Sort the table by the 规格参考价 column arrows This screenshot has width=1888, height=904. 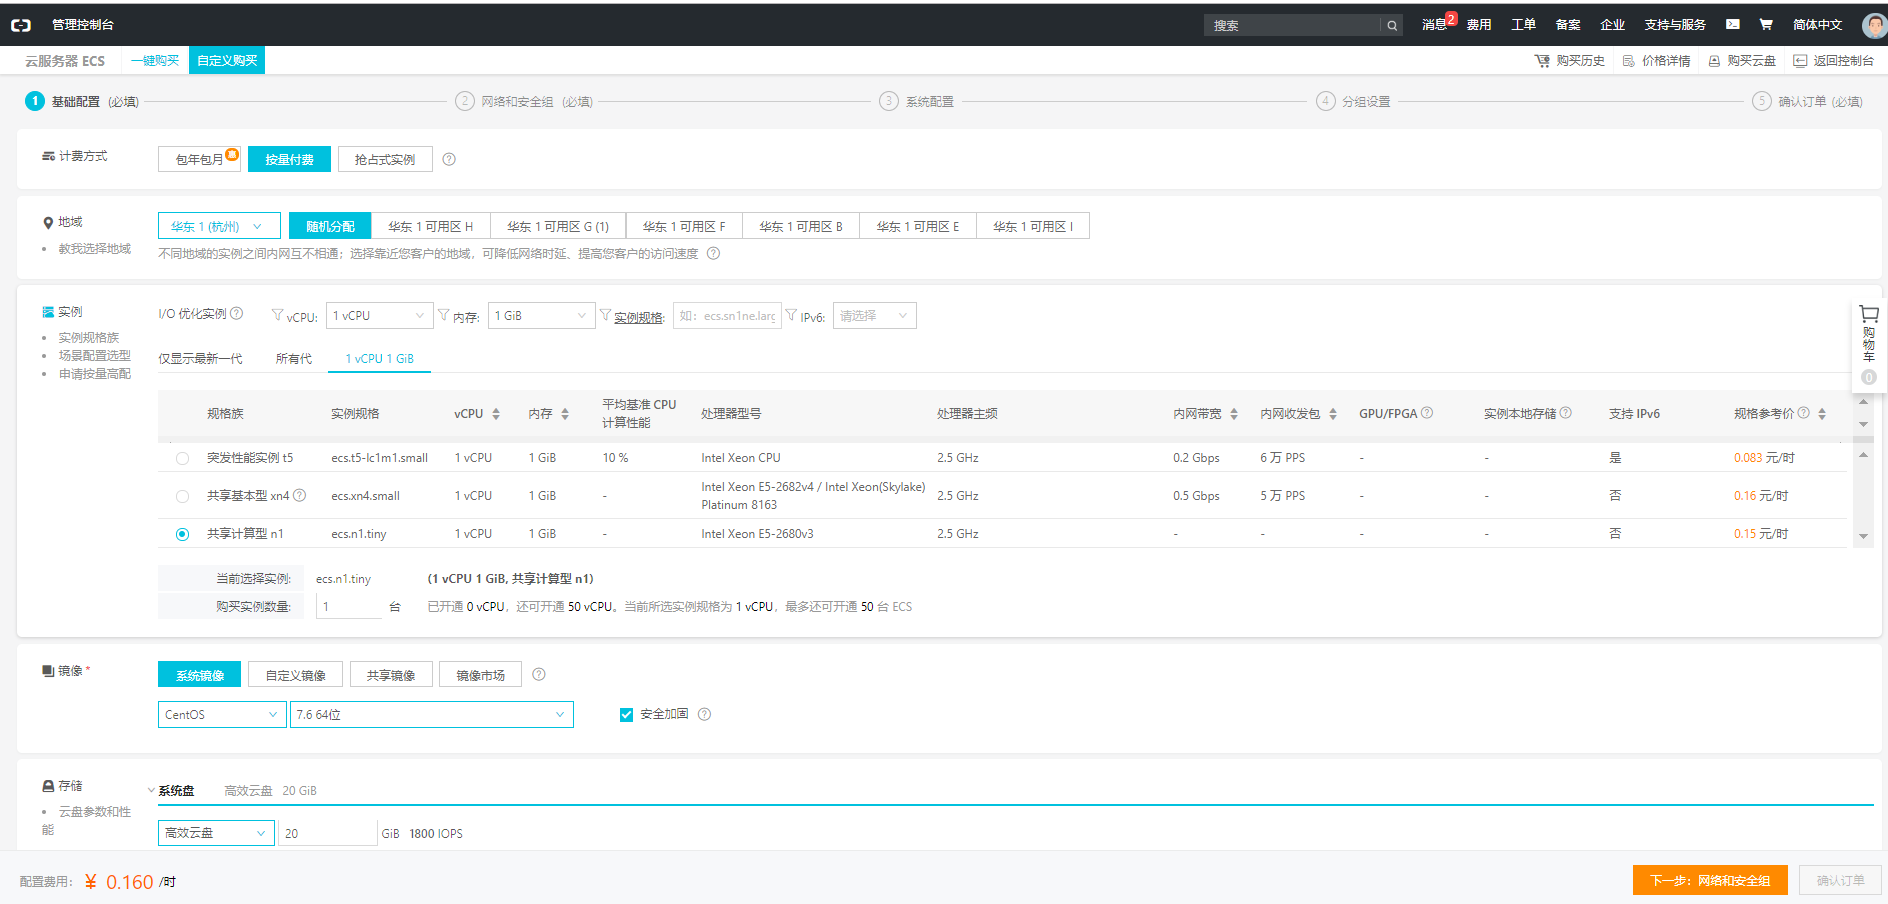coord(1822,414)
